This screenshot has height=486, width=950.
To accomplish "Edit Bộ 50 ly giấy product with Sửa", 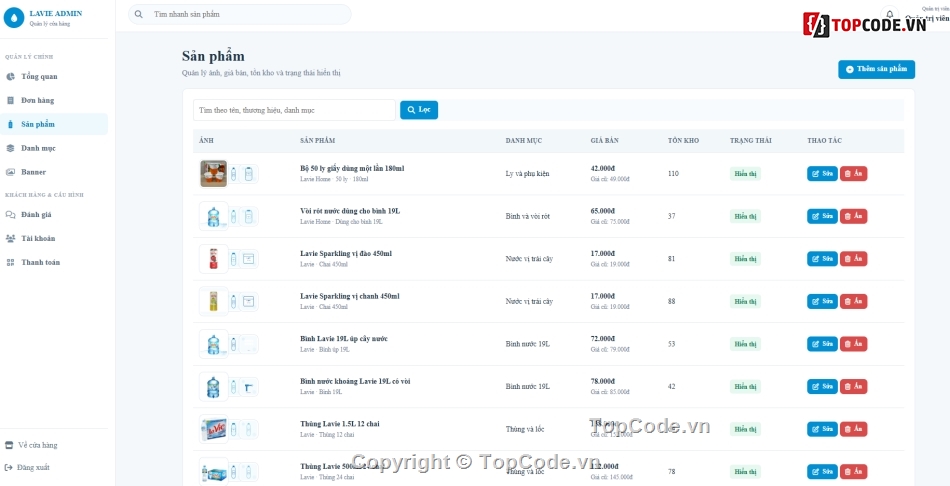I will point(822,173).
